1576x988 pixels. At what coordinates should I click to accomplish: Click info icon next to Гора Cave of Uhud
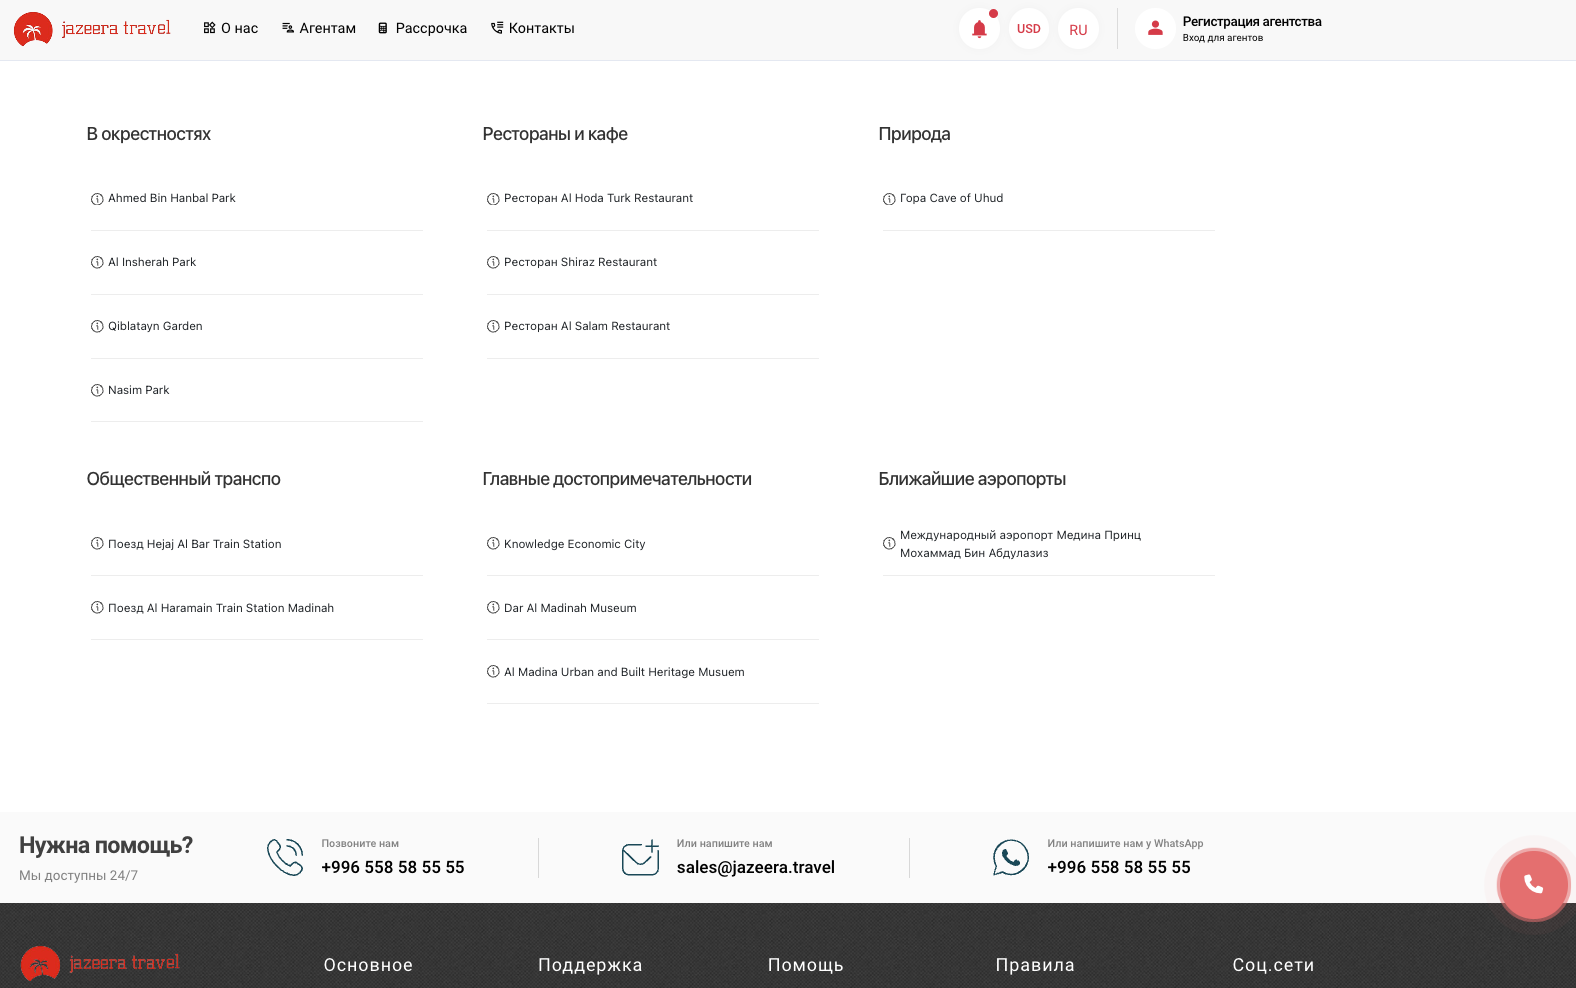click(889, 199)
